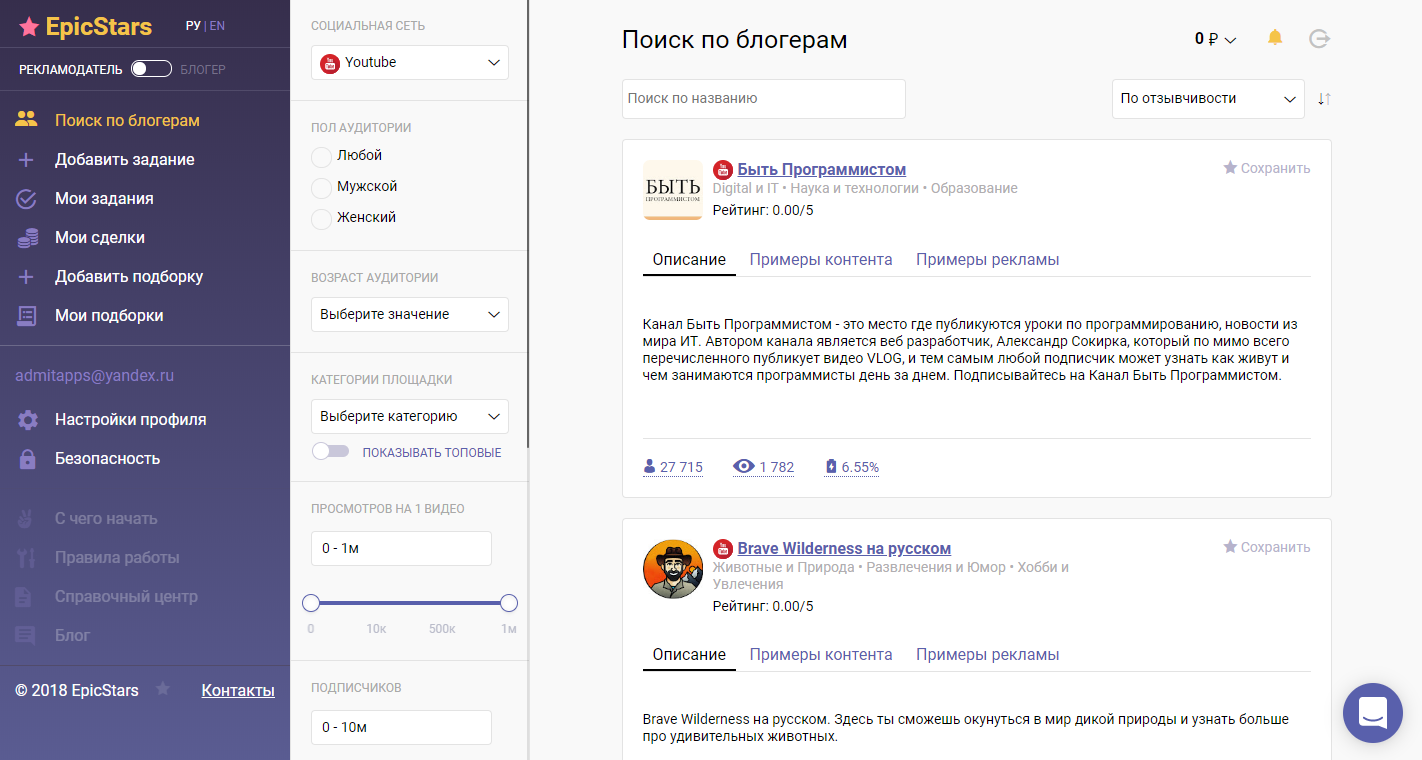The image size is (1422, 760).
Task: Click the notification bell icon
Action: coord(1274,38)
